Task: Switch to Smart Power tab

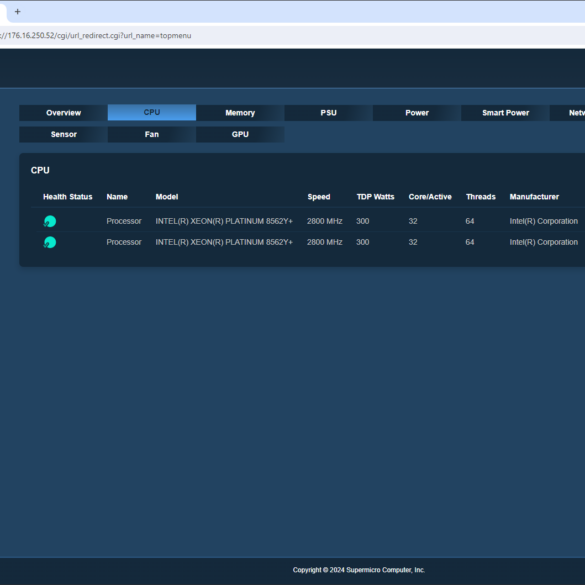Action: click(x=505, y=113)
